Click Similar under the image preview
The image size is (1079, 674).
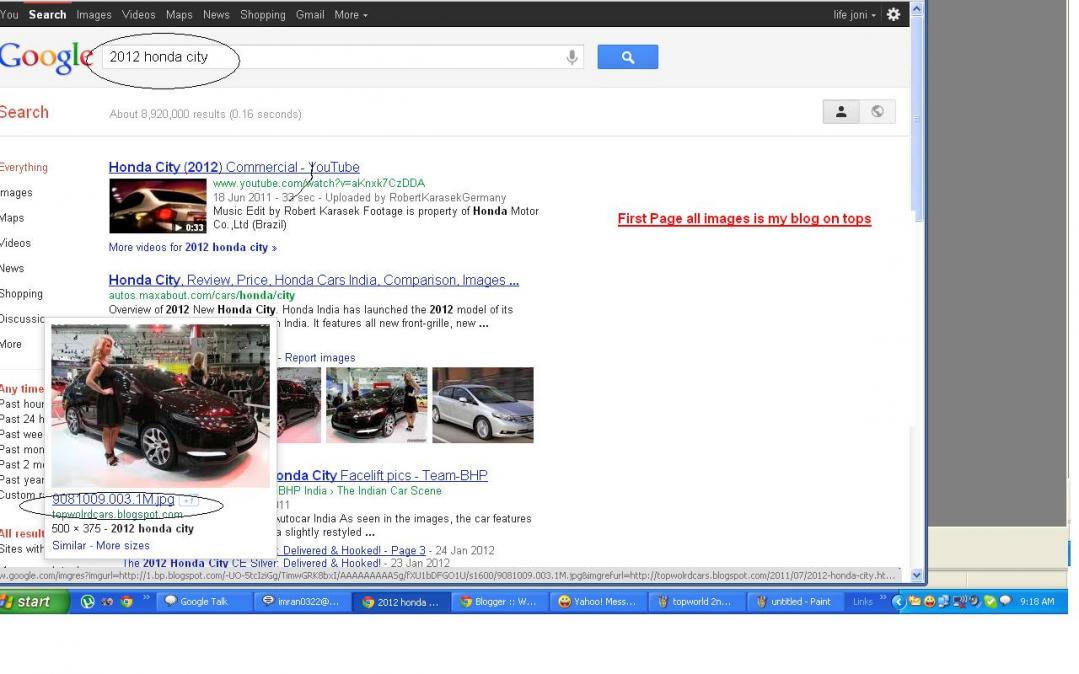click(70, 545)
